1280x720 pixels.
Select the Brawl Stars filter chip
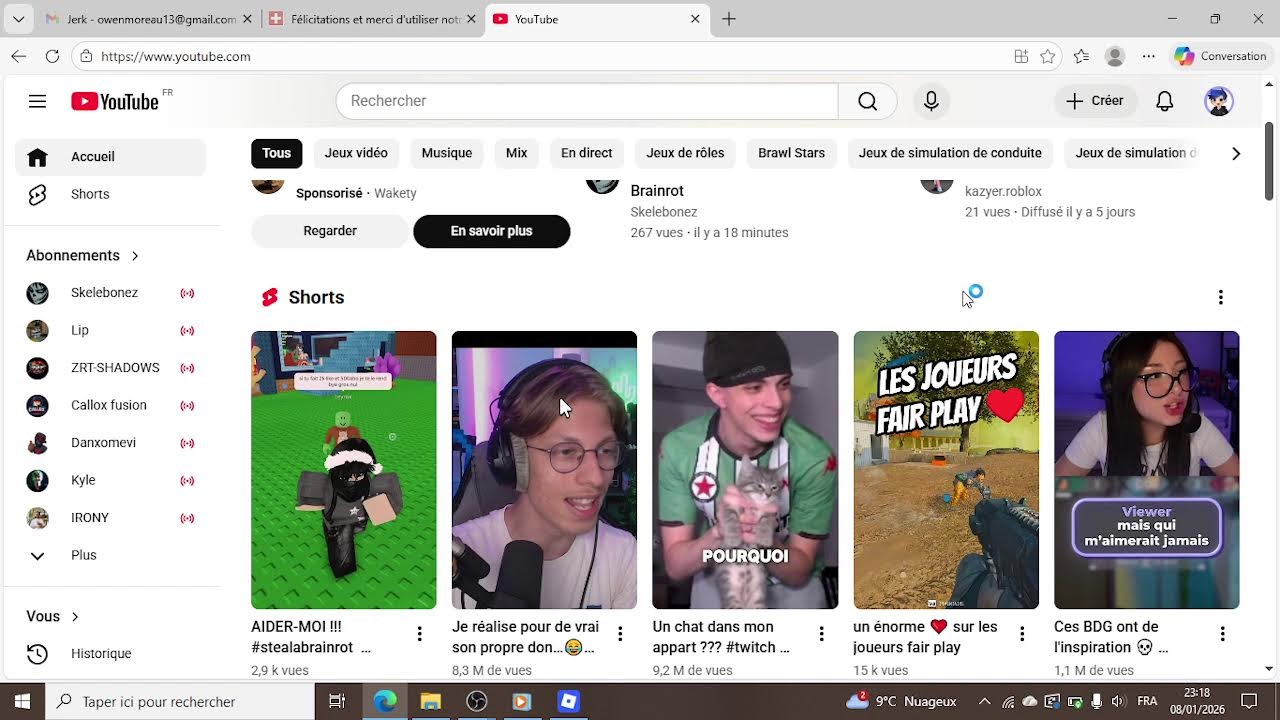pyautogui.click(x=791, y=153)
